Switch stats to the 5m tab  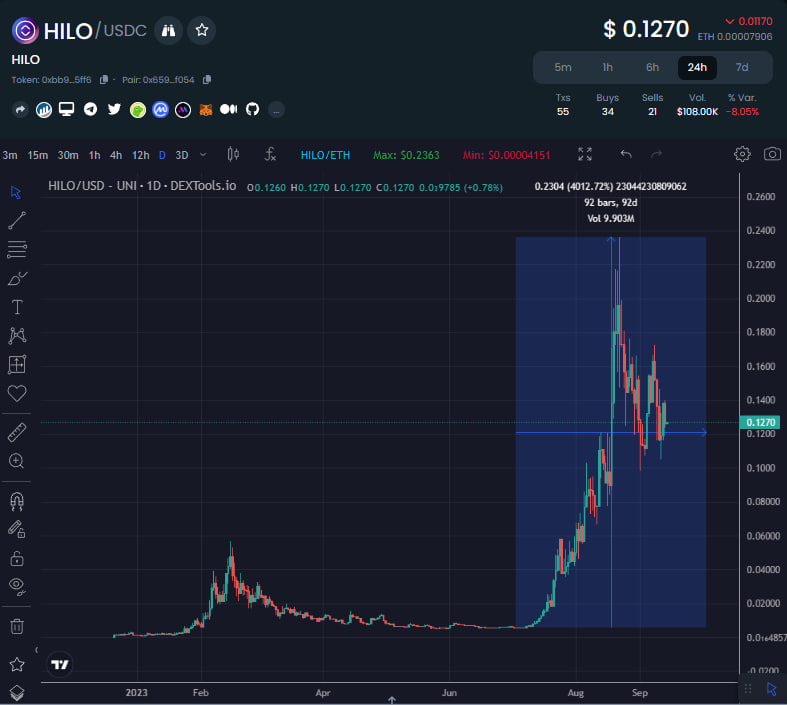(563, 67)
